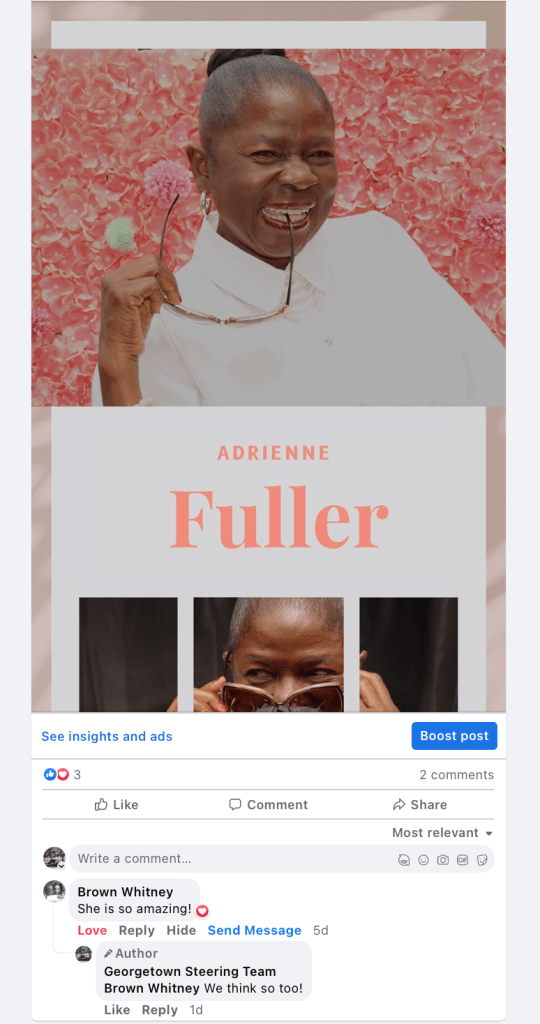Select the Comment action
Image resolution: width=540 pixels, height=1024 pixels.
pyautogui.click(x=268, y=805)
